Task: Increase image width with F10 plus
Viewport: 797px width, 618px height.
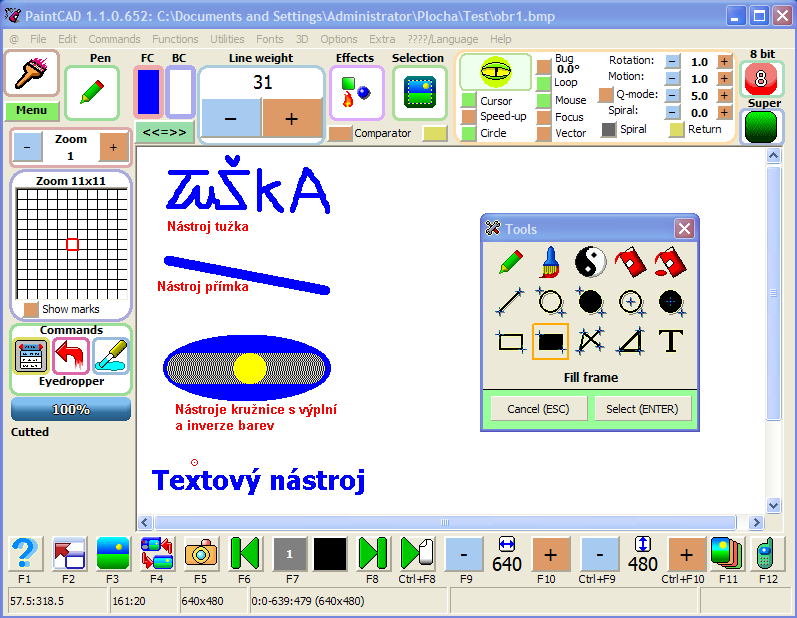Action: (x=550, y=554)
